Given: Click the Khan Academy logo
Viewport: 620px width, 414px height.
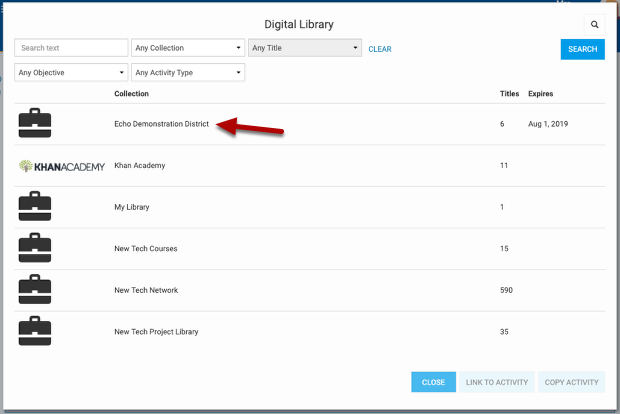Looking at the screenshot, I should pos(61,166).
